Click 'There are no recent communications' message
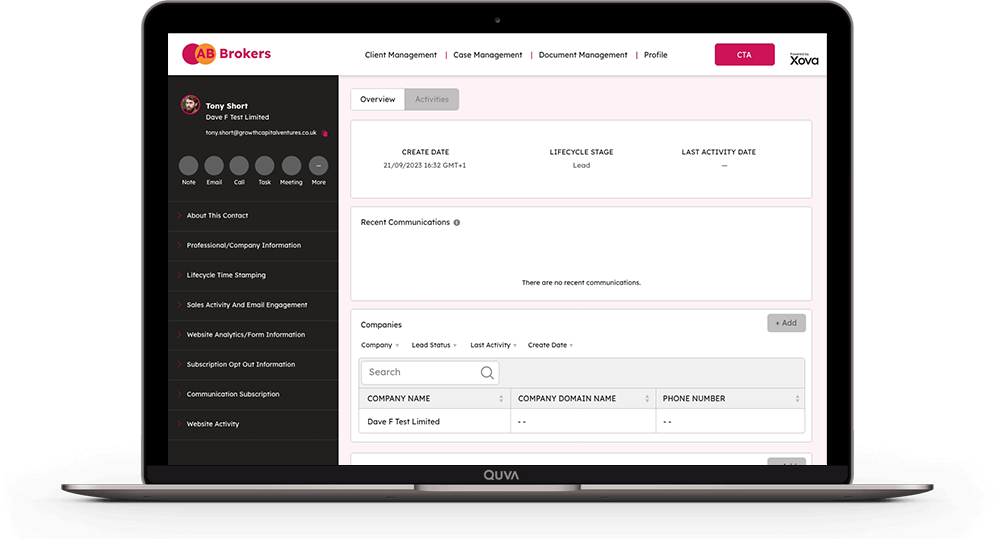This screenshot has height=539, width=1000. tap(581, 283)
